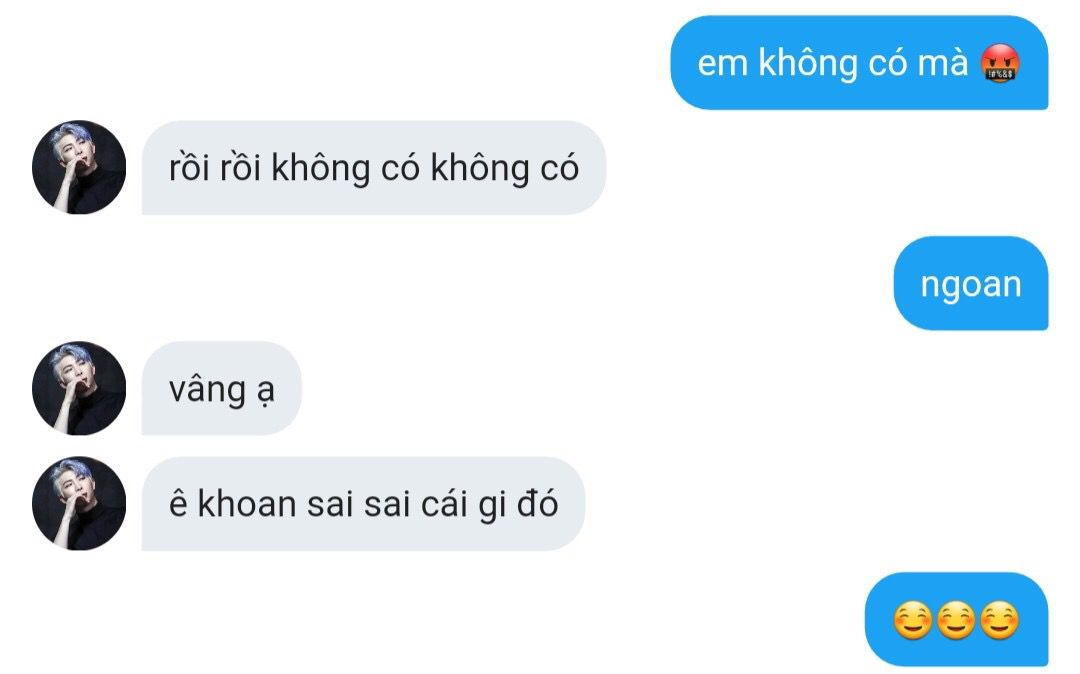Select the blue "ngoan" message bubble
The height and width of the screenshot is (674, 1080).
click(x=970, y=284)
